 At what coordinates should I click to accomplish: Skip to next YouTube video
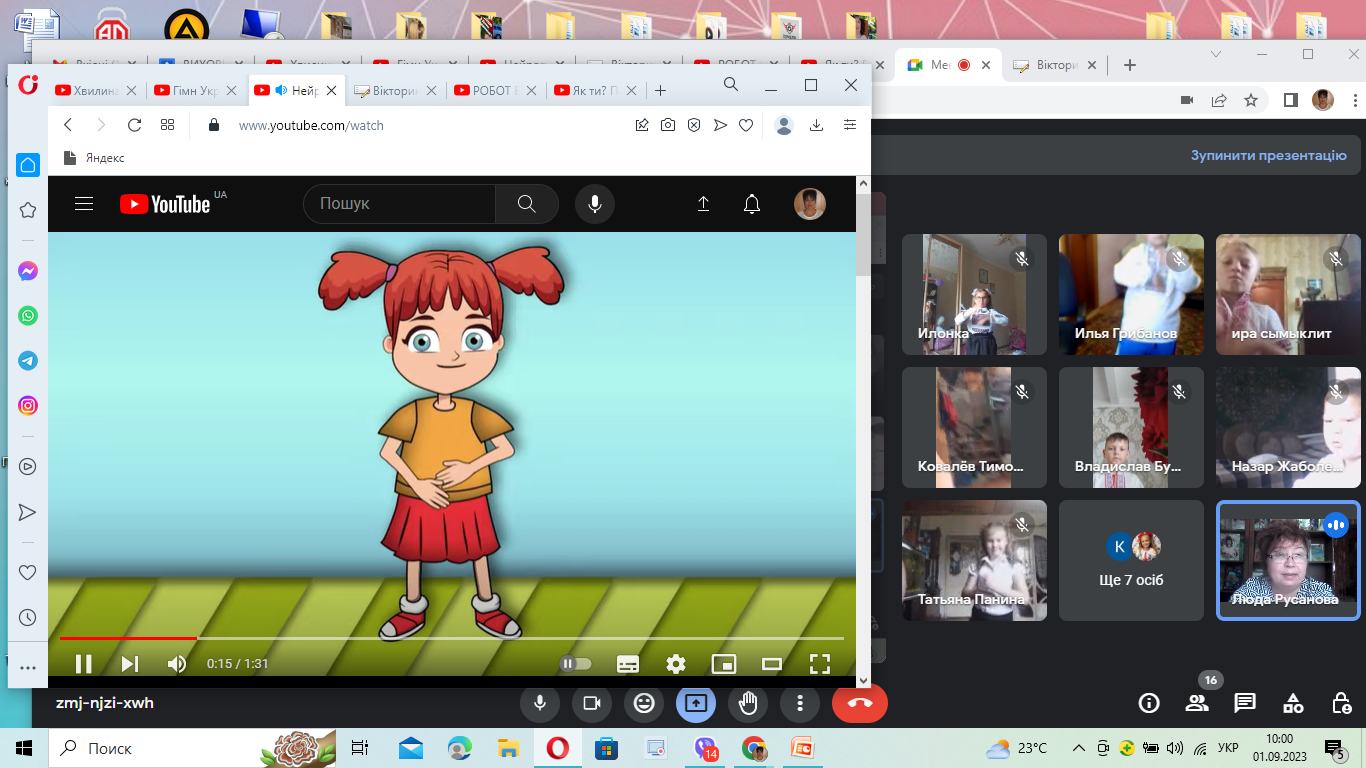pyautogui.click(x=130, y=663)
